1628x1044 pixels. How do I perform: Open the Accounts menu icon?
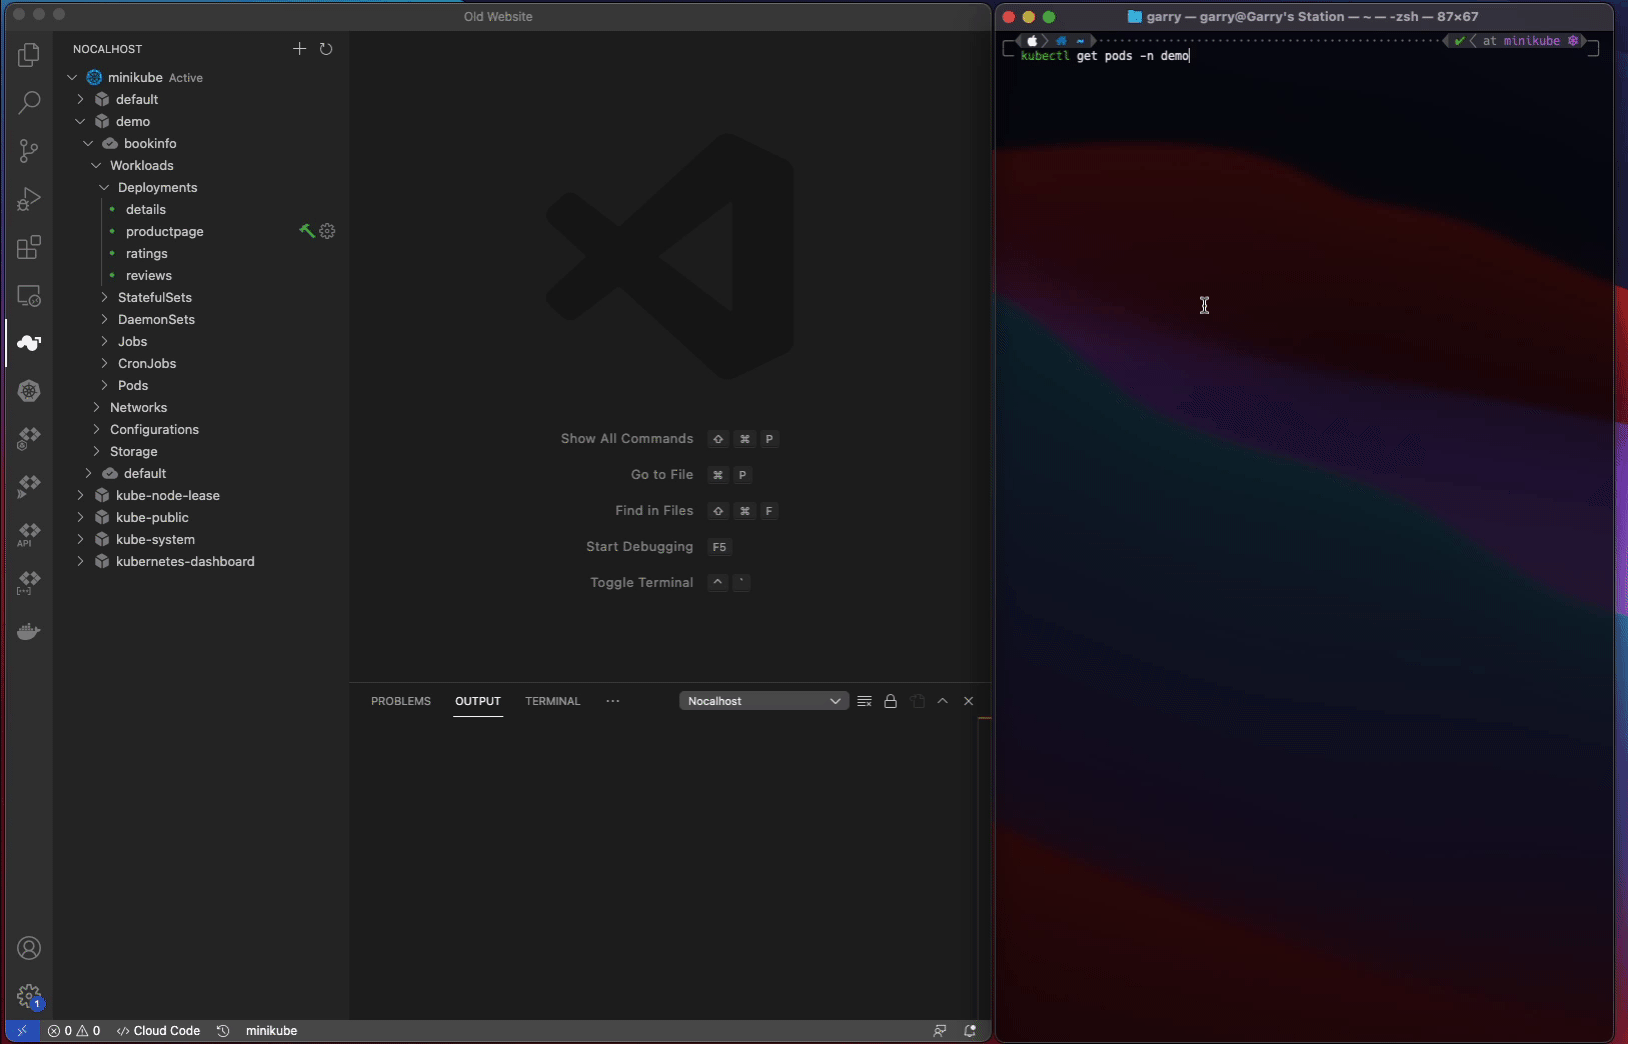pos(29,948)
